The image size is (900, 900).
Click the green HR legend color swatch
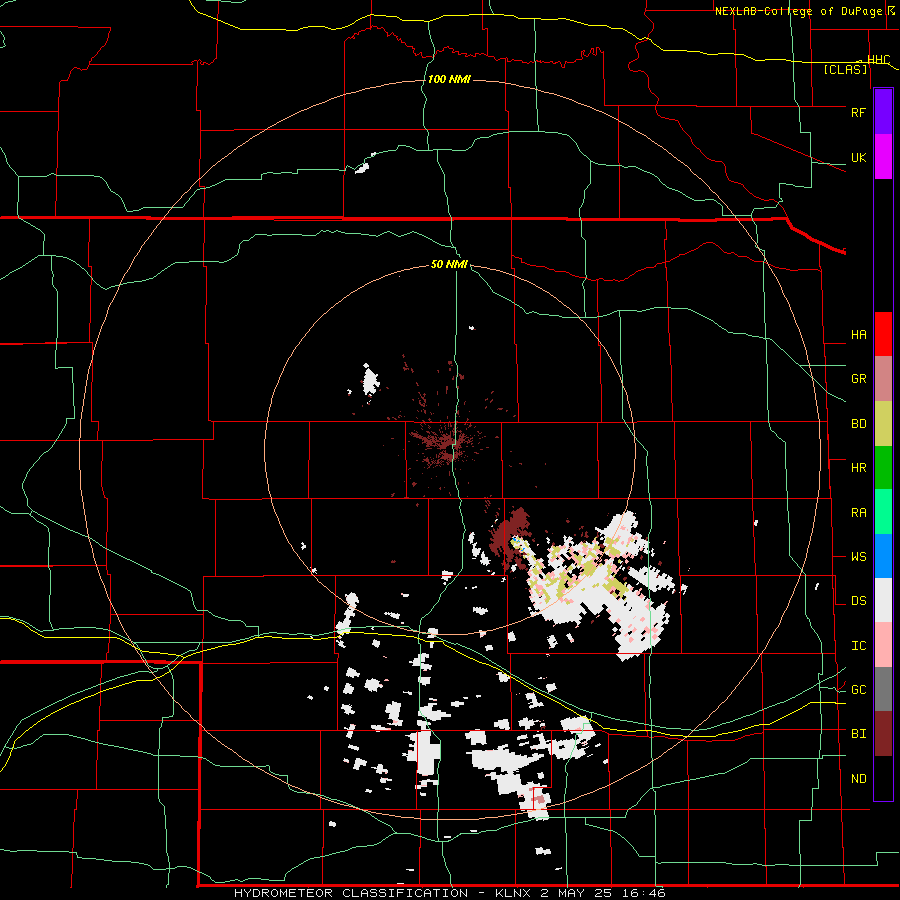coord(883,468)
